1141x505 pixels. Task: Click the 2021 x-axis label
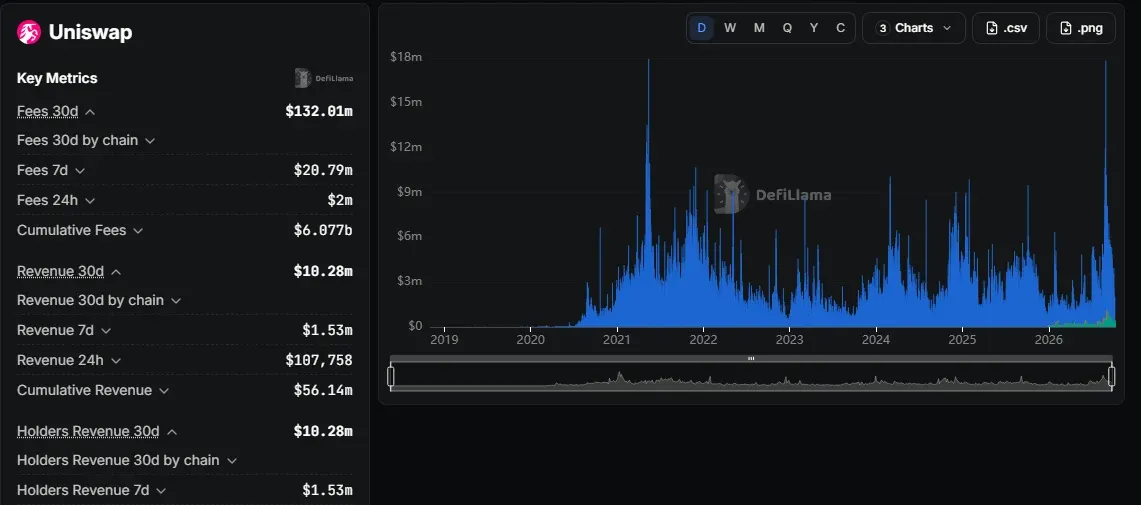tap(617, 340)
